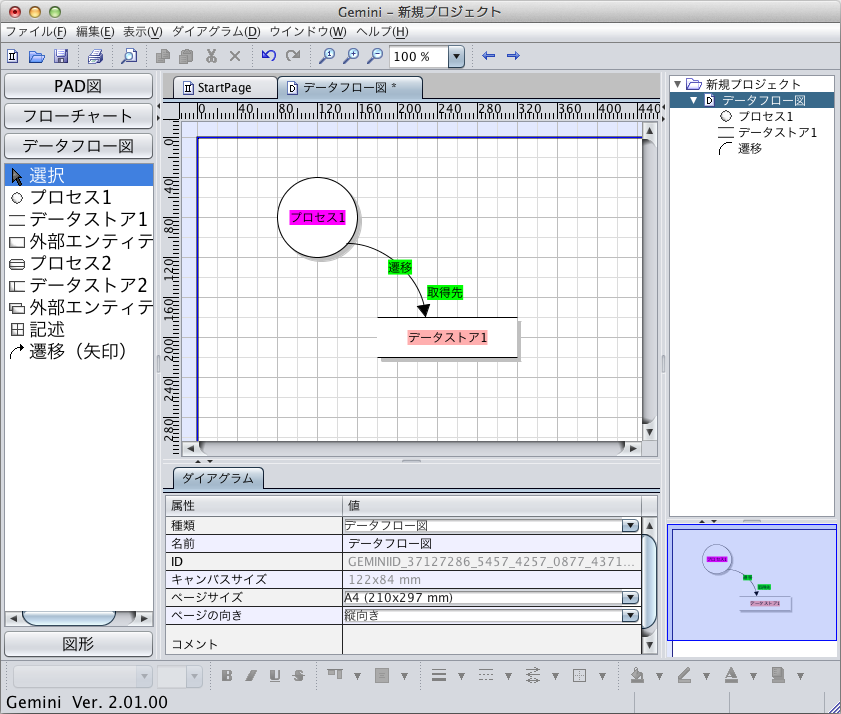The height and width of the screenshot is (714, 841).
Task: Open fill color dropdown arrow
Action: tap(659, 676)
